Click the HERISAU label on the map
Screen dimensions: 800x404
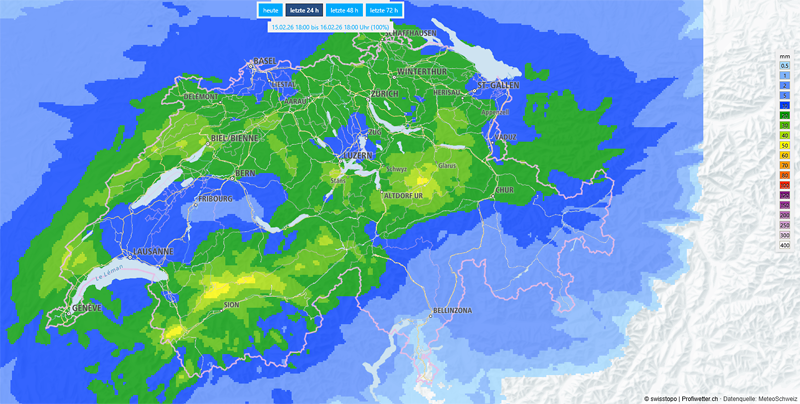point(446,92)
